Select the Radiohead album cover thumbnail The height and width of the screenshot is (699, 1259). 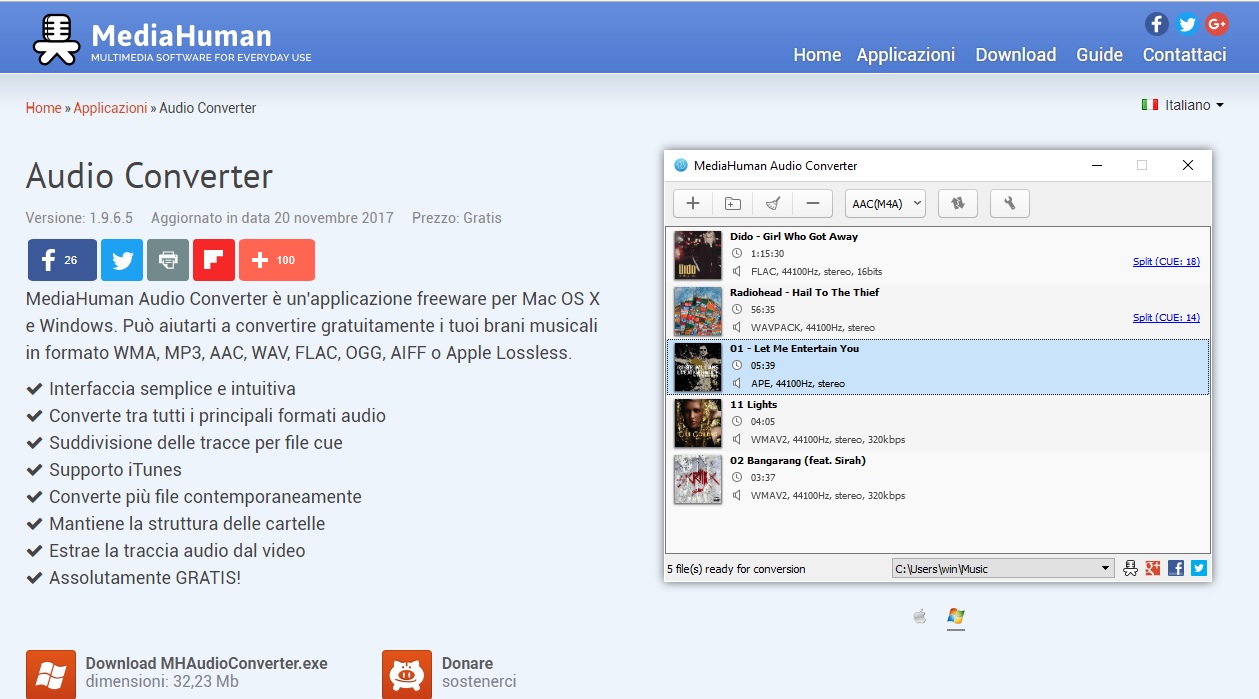pos(698,311)
